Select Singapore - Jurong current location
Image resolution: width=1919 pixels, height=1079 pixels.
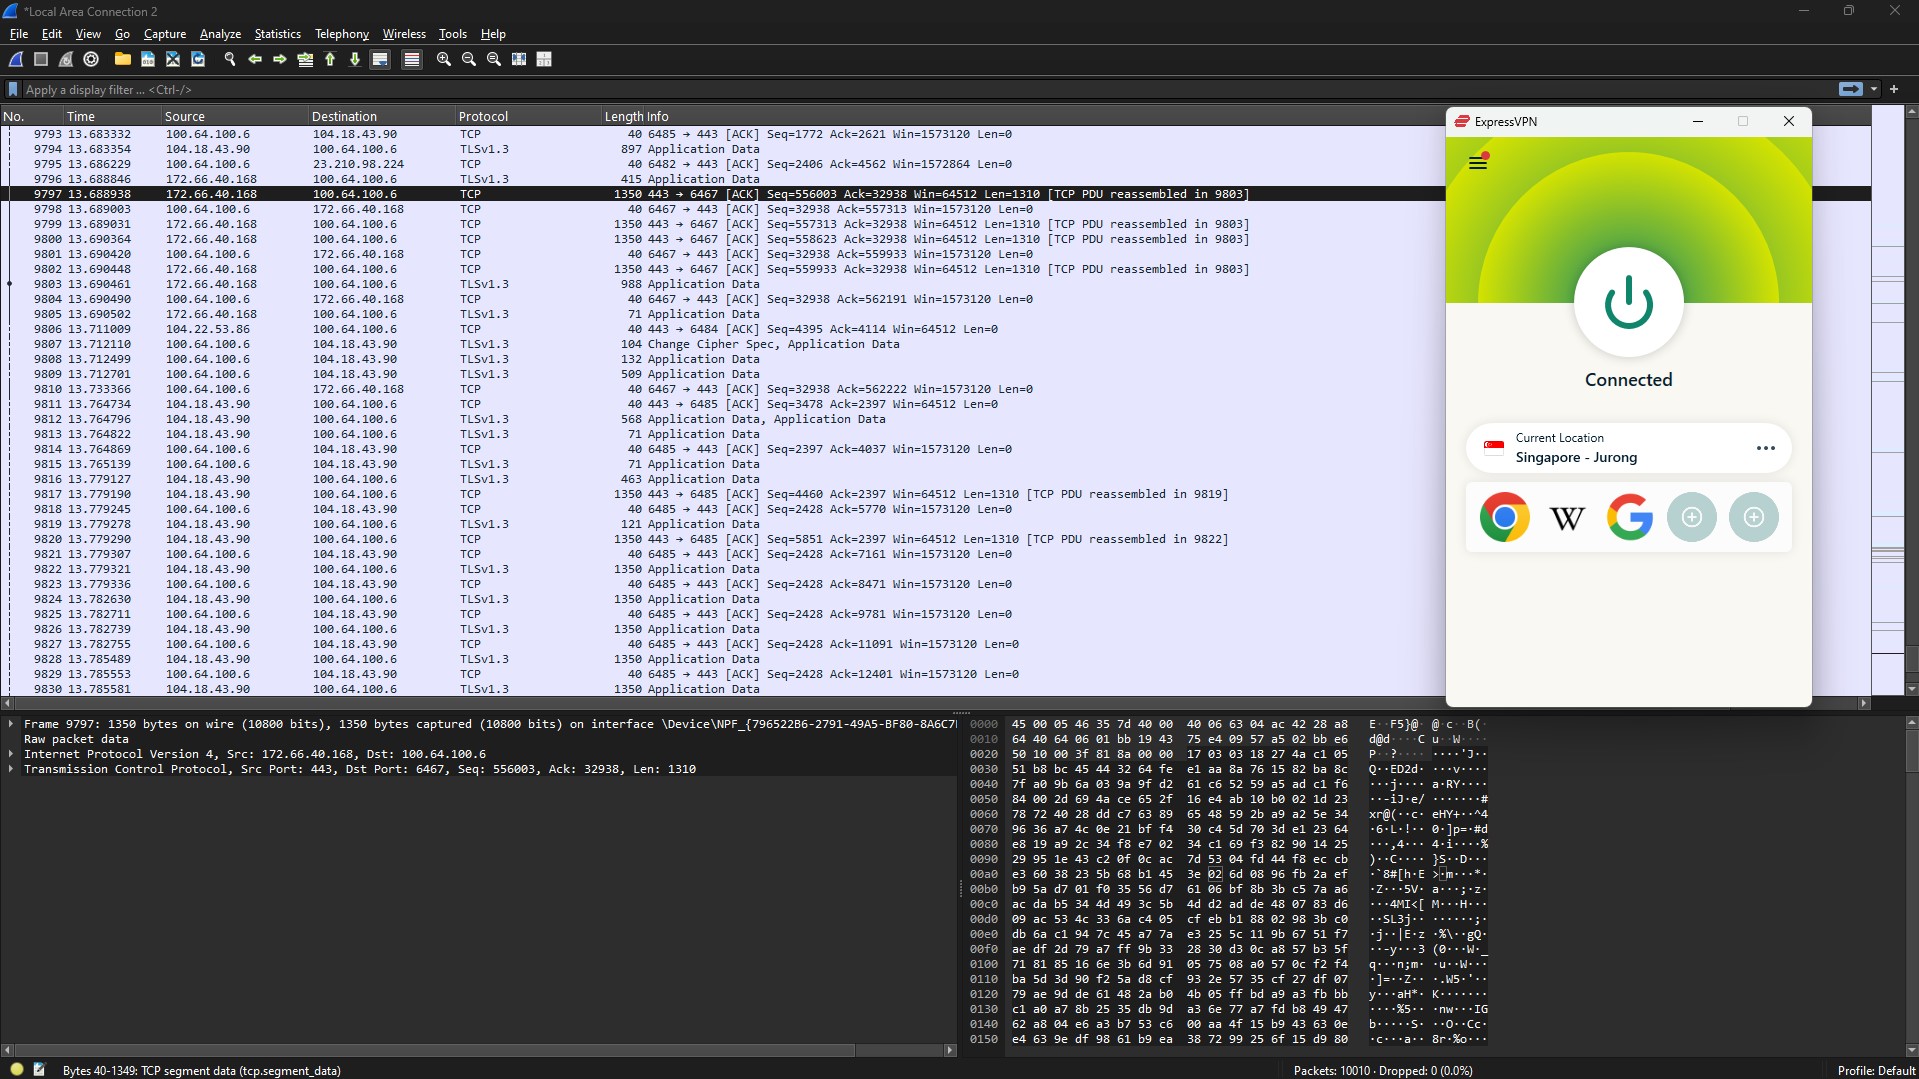pos(1628,448)
